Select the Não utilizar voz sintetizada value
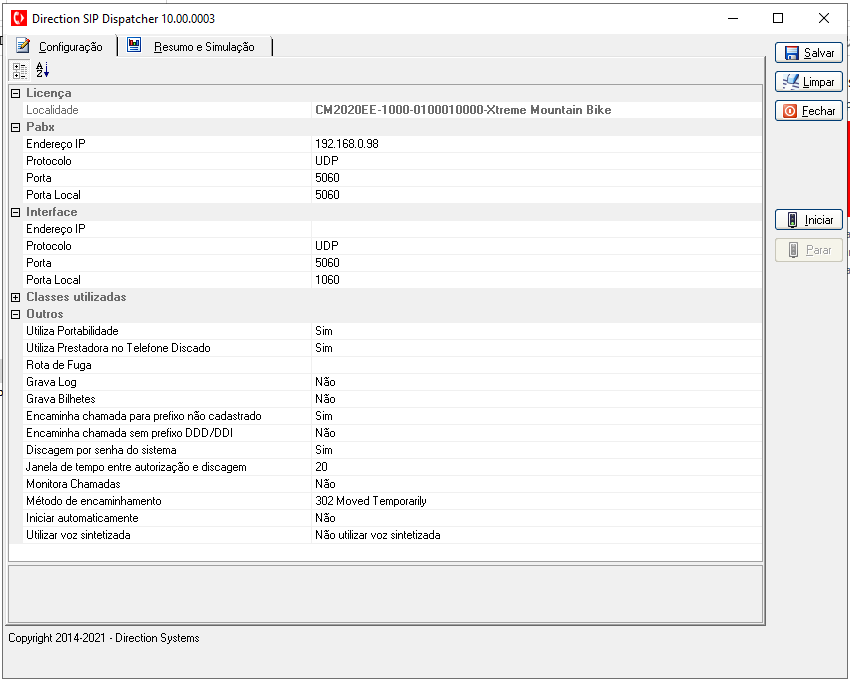This screenshot has height=679, width=850. pyautogui.click(x=537, y=535)
